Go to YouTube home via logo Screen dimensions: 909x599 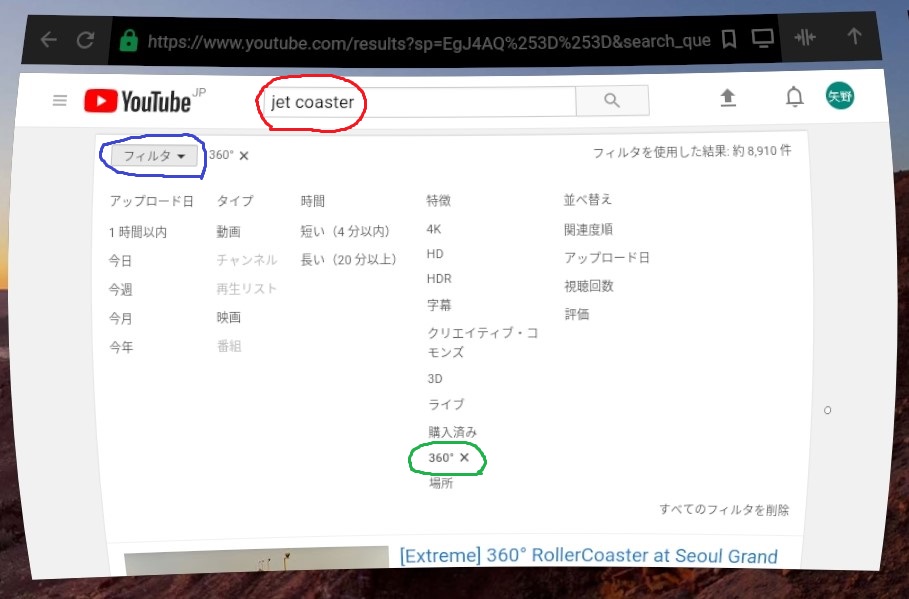point(137,101)
